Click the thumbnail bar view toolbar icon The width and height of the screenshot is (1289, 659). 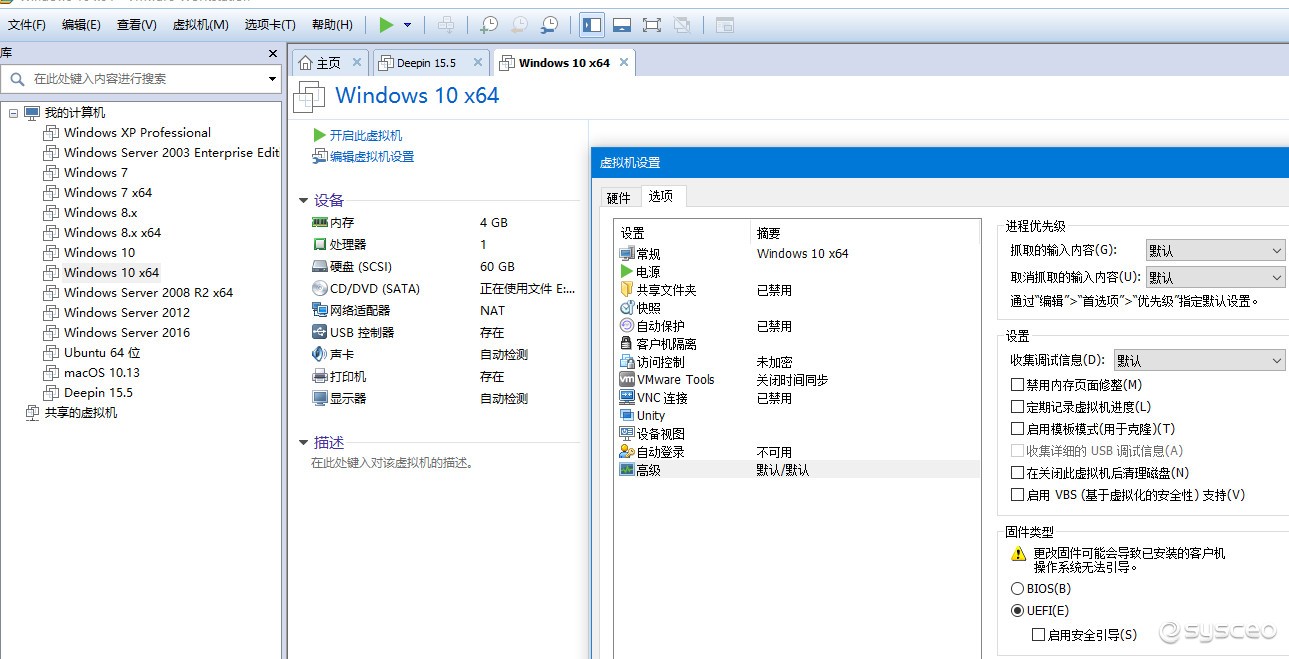tap(621, 25)
